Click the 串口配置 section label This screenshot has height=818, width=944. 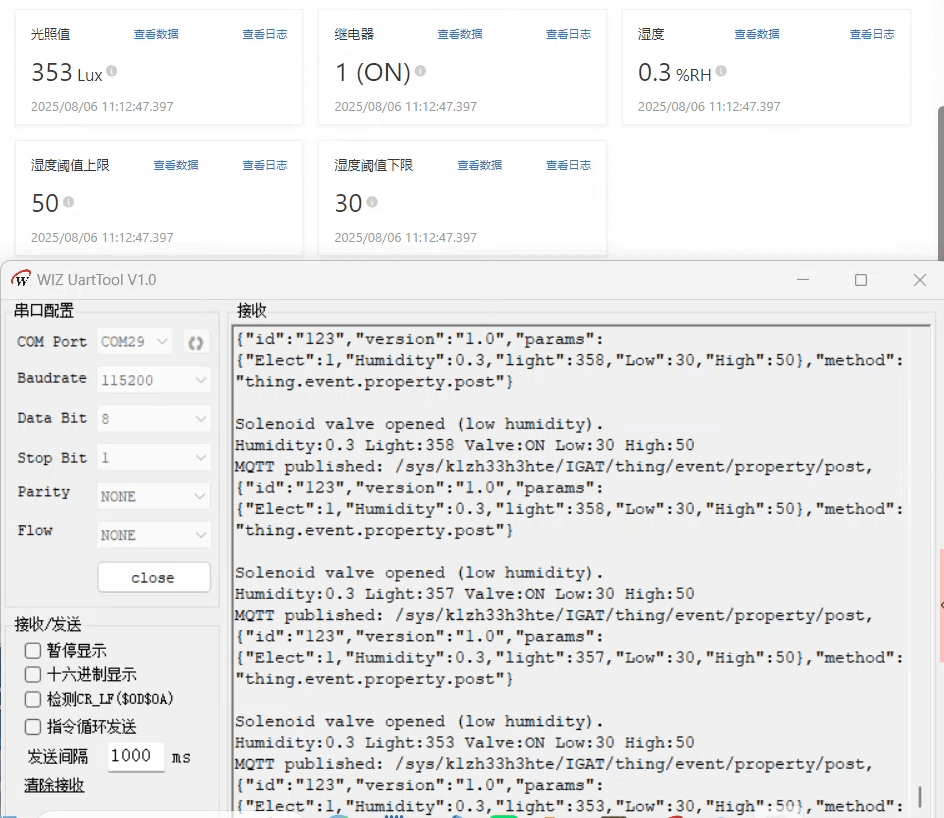click(x=44, y=311)
